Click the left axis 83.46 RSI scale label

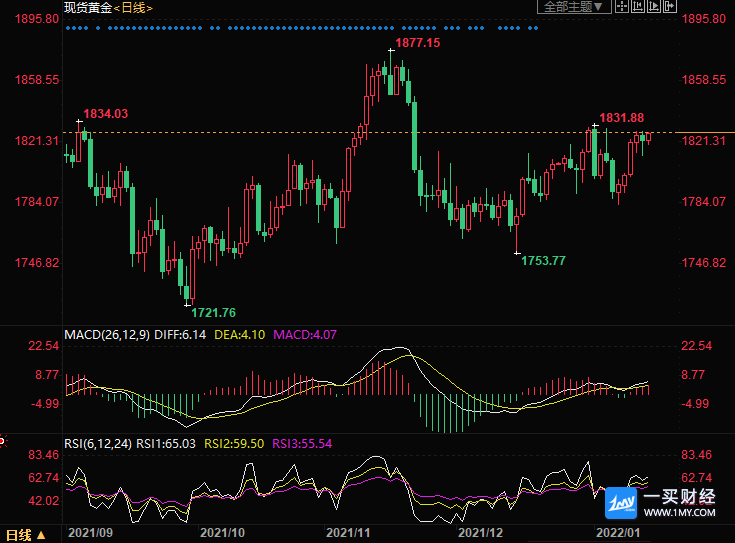point(44,455)
